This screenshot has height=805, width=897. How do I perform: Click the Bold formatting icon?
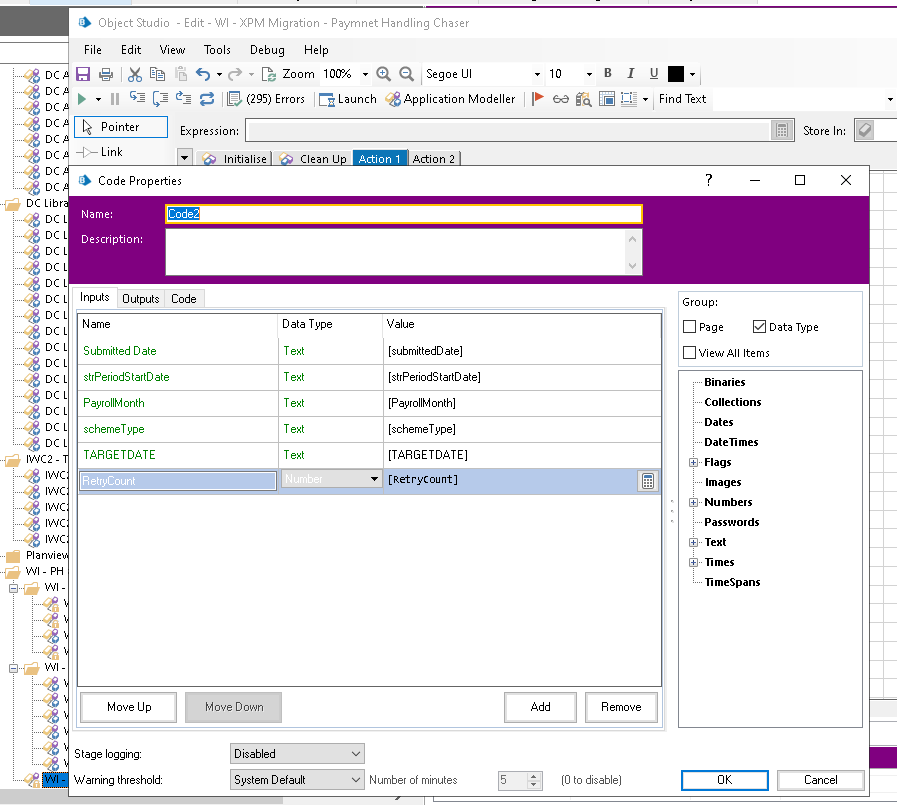click(x=608, y=74)
